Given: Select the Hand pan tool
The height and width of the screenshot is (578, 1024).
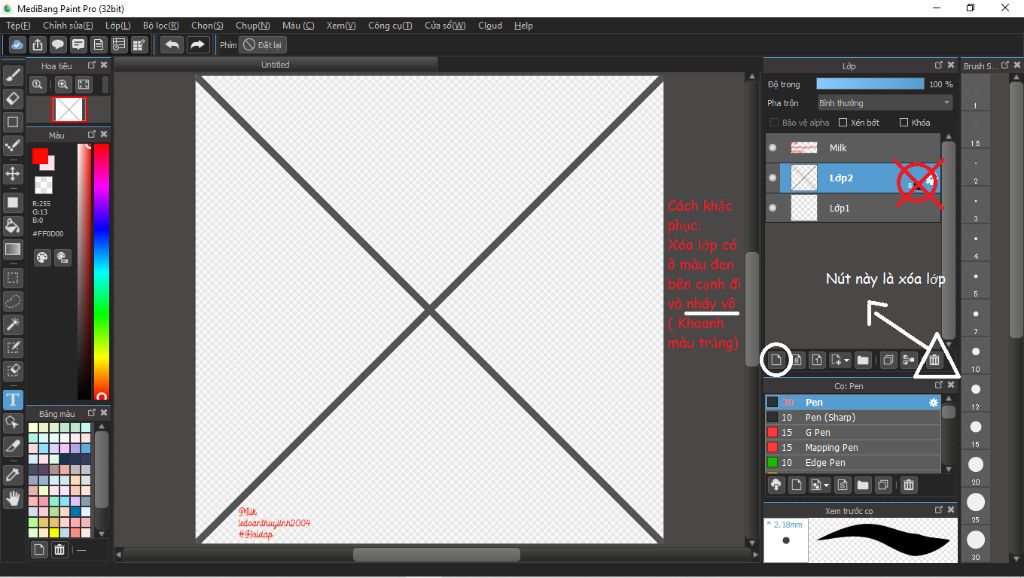Looking at the screenshot, I should click(12, 498).
